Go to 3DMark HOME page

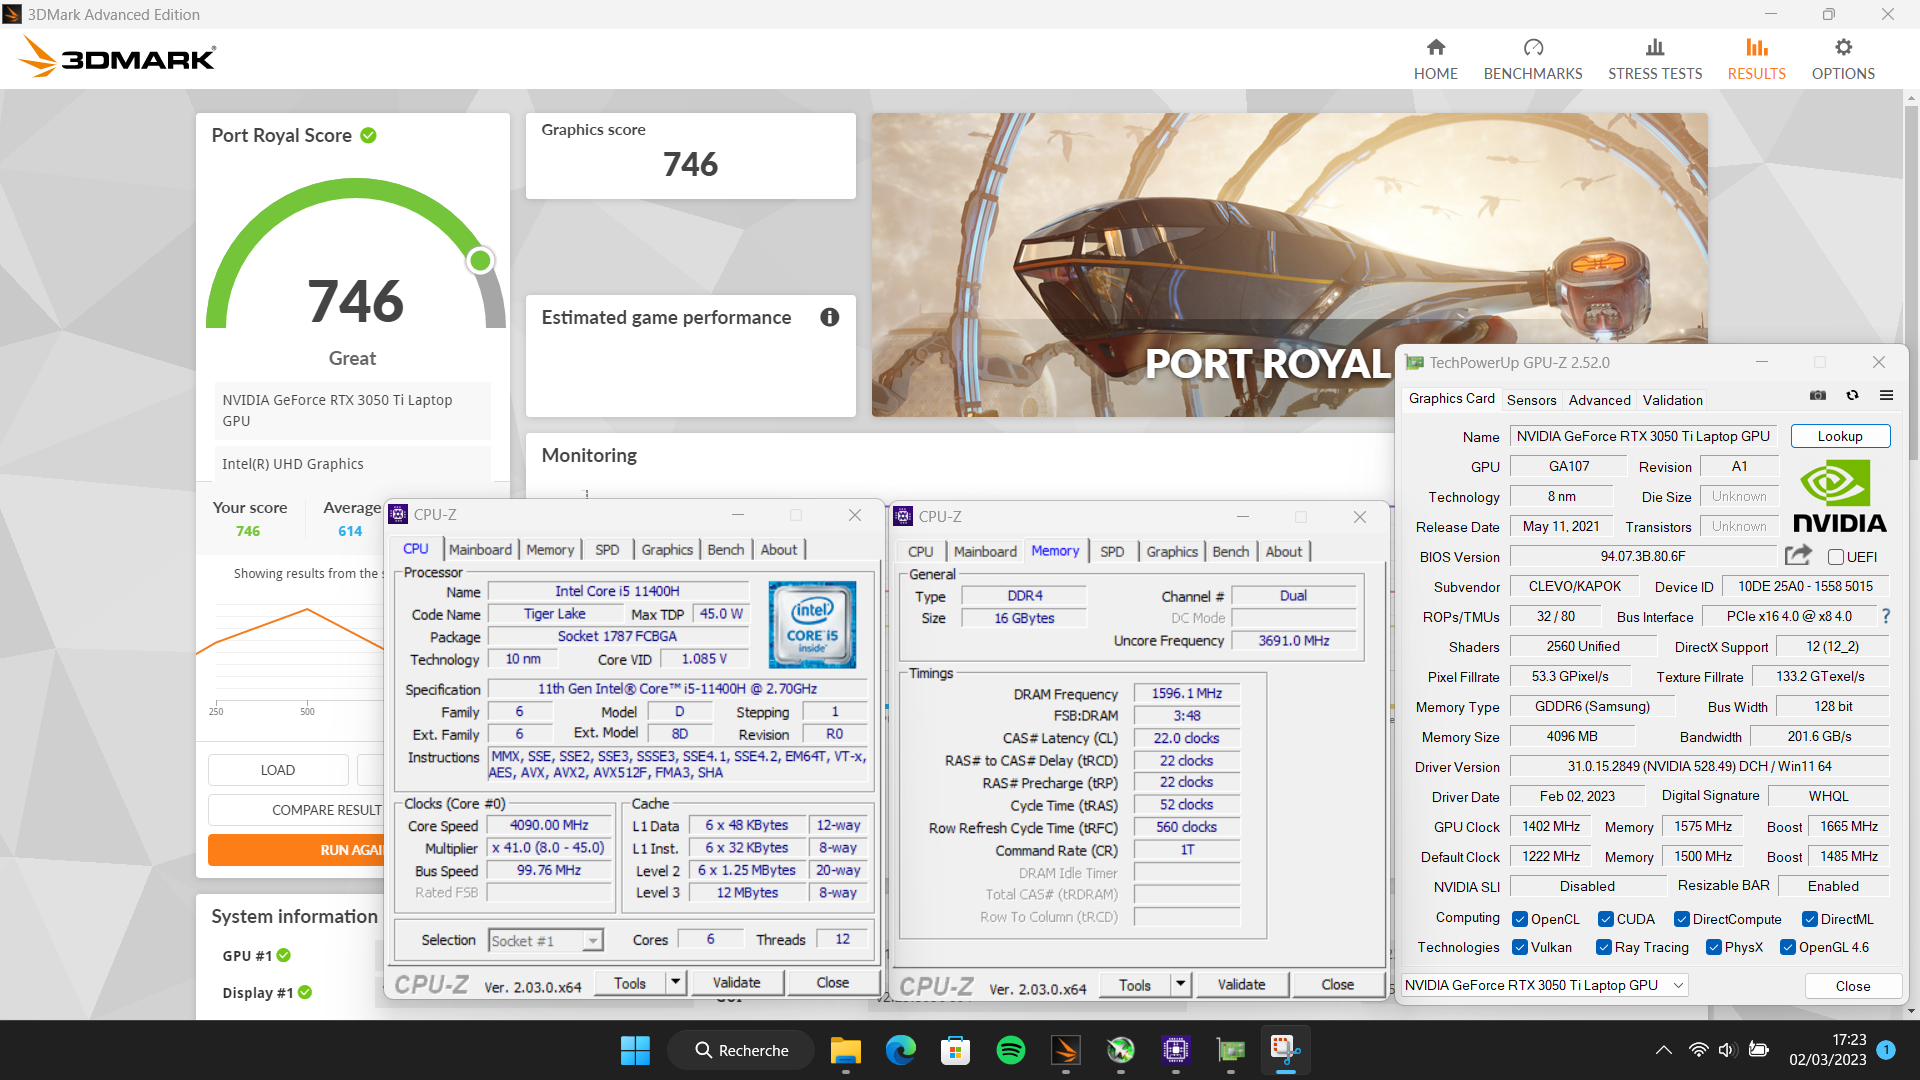pos(1435,59)
